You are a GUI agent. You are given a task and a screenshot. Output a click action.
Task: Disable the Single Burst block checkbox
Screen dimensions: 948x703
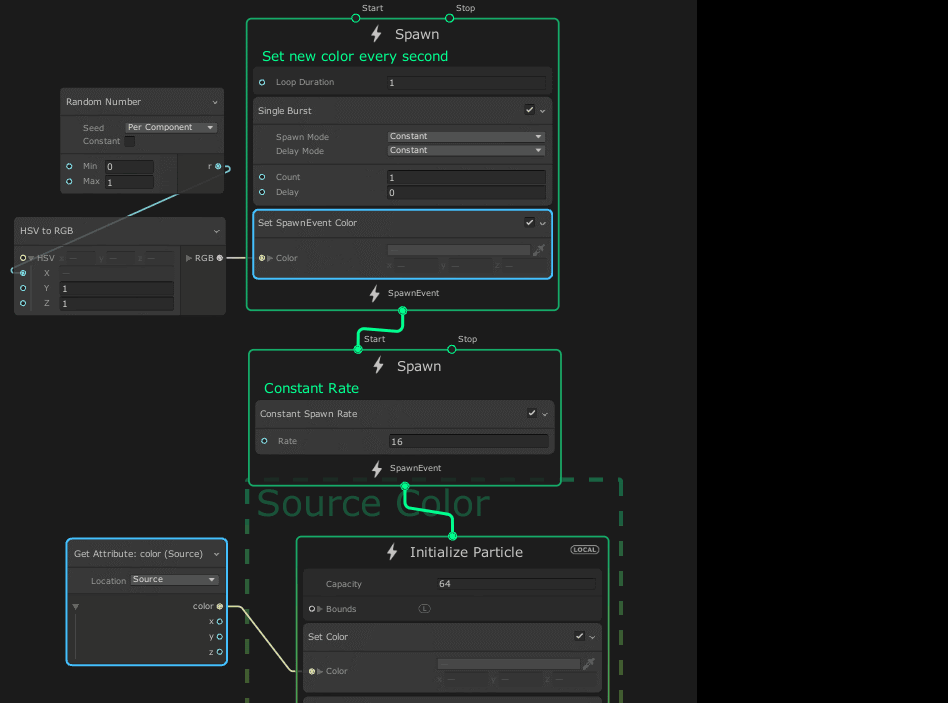(530, 110)
